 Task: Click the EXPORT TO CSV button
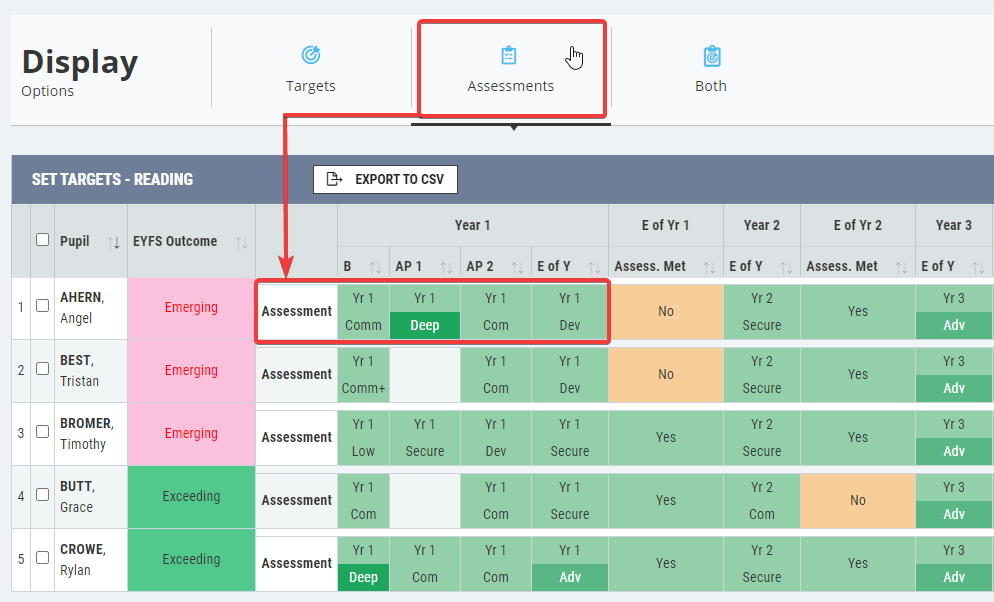(385, 179)
